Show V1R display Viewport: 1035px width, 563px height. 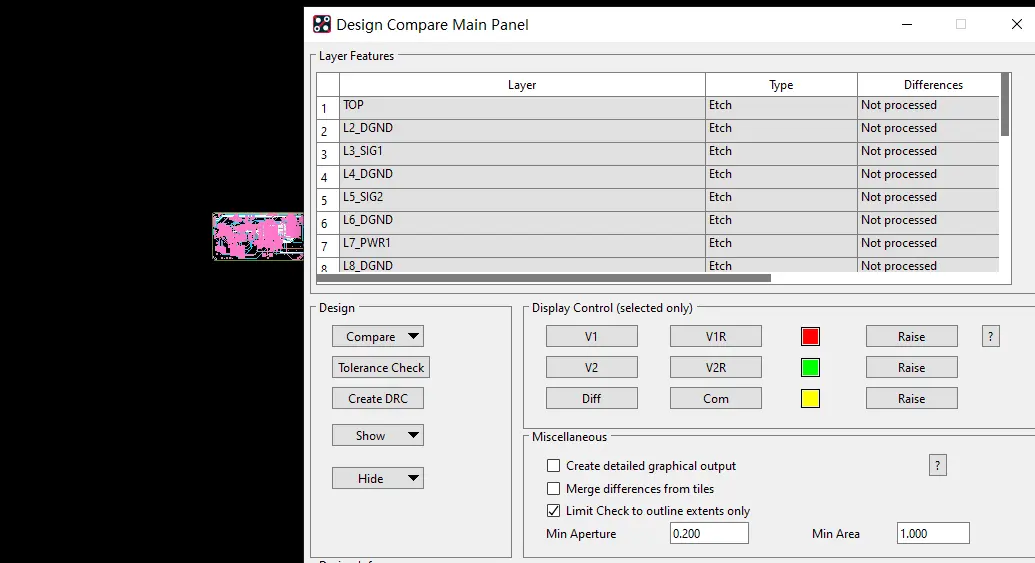pyautogui.click(x=716, y=336)
